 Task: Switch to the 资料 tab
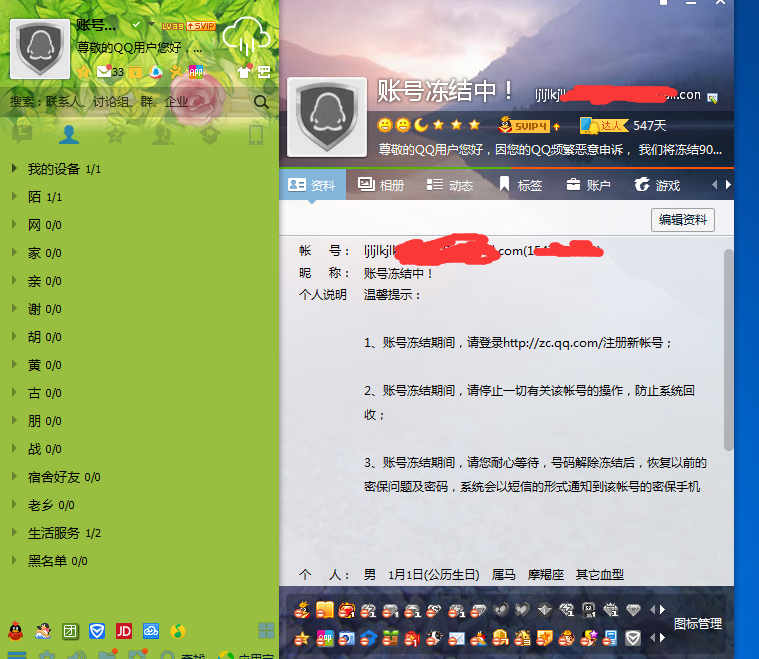pos(312,184)
